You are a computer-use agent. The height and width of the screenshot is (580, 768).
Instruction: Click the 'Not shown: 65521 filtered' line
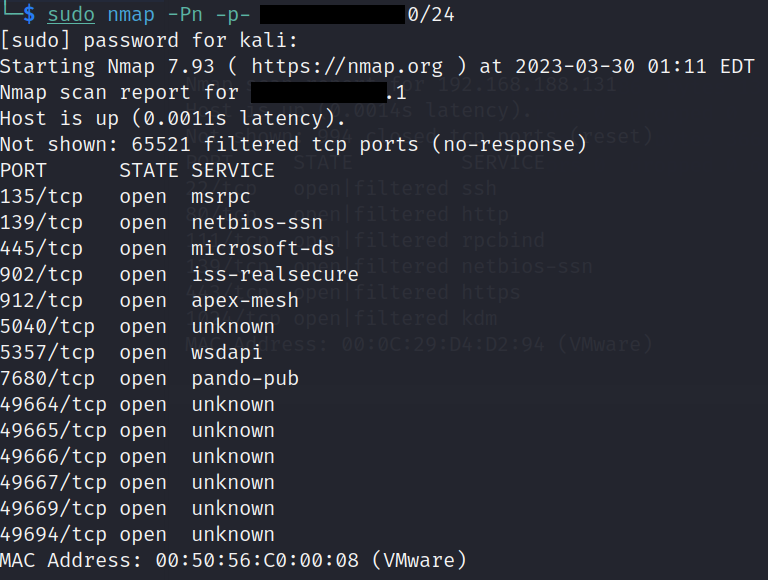(x=292, y=144)
